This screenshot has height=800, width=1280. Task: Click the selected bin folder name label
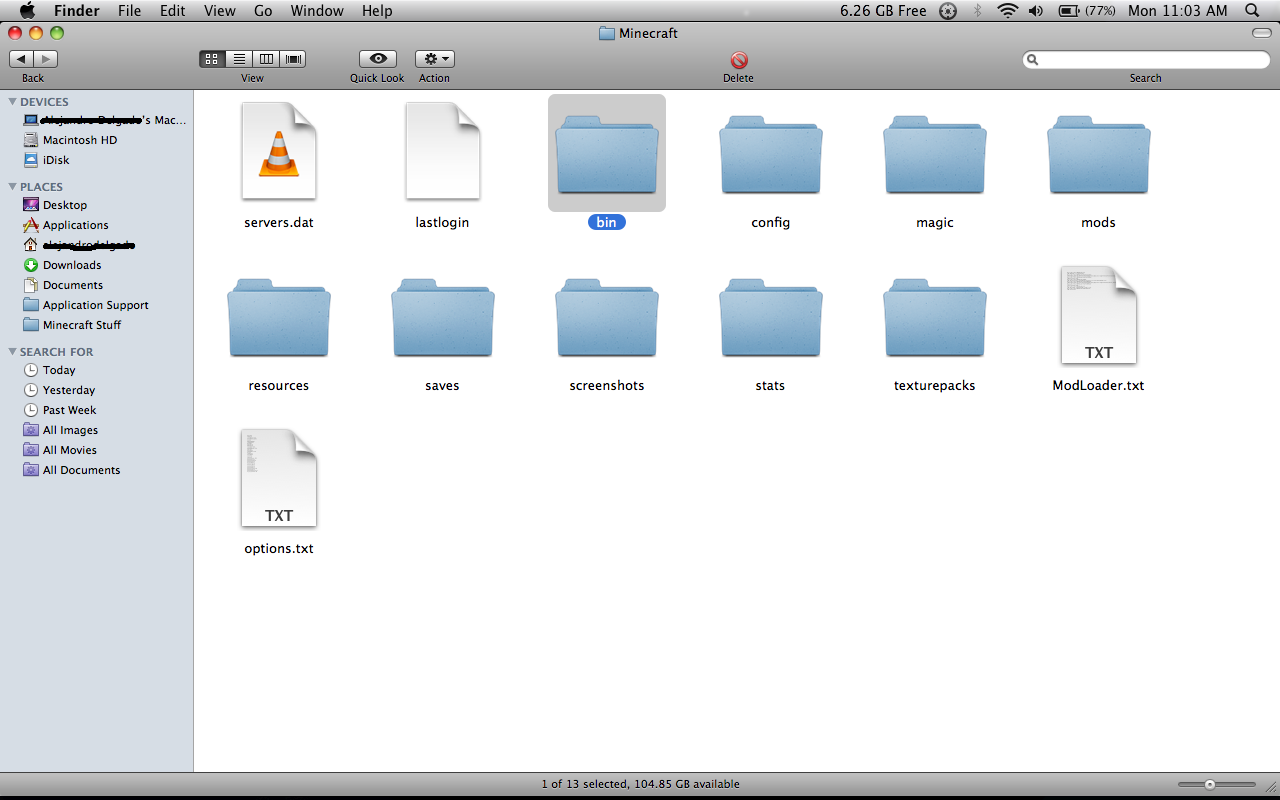(607, 222)
